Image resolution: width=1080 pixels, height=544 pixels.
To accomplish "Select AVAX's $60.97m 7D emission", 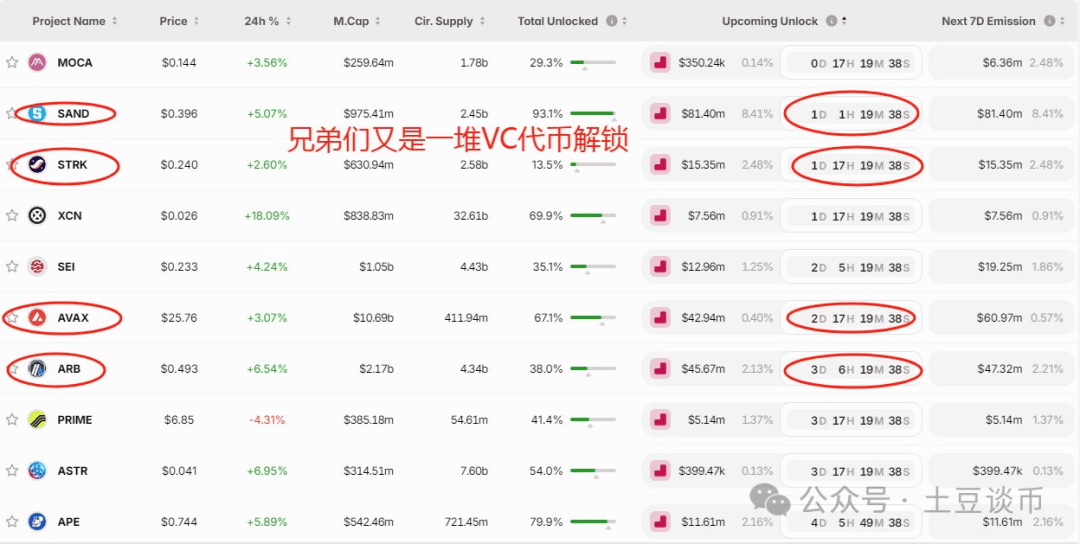I will (x=999, y=317).
